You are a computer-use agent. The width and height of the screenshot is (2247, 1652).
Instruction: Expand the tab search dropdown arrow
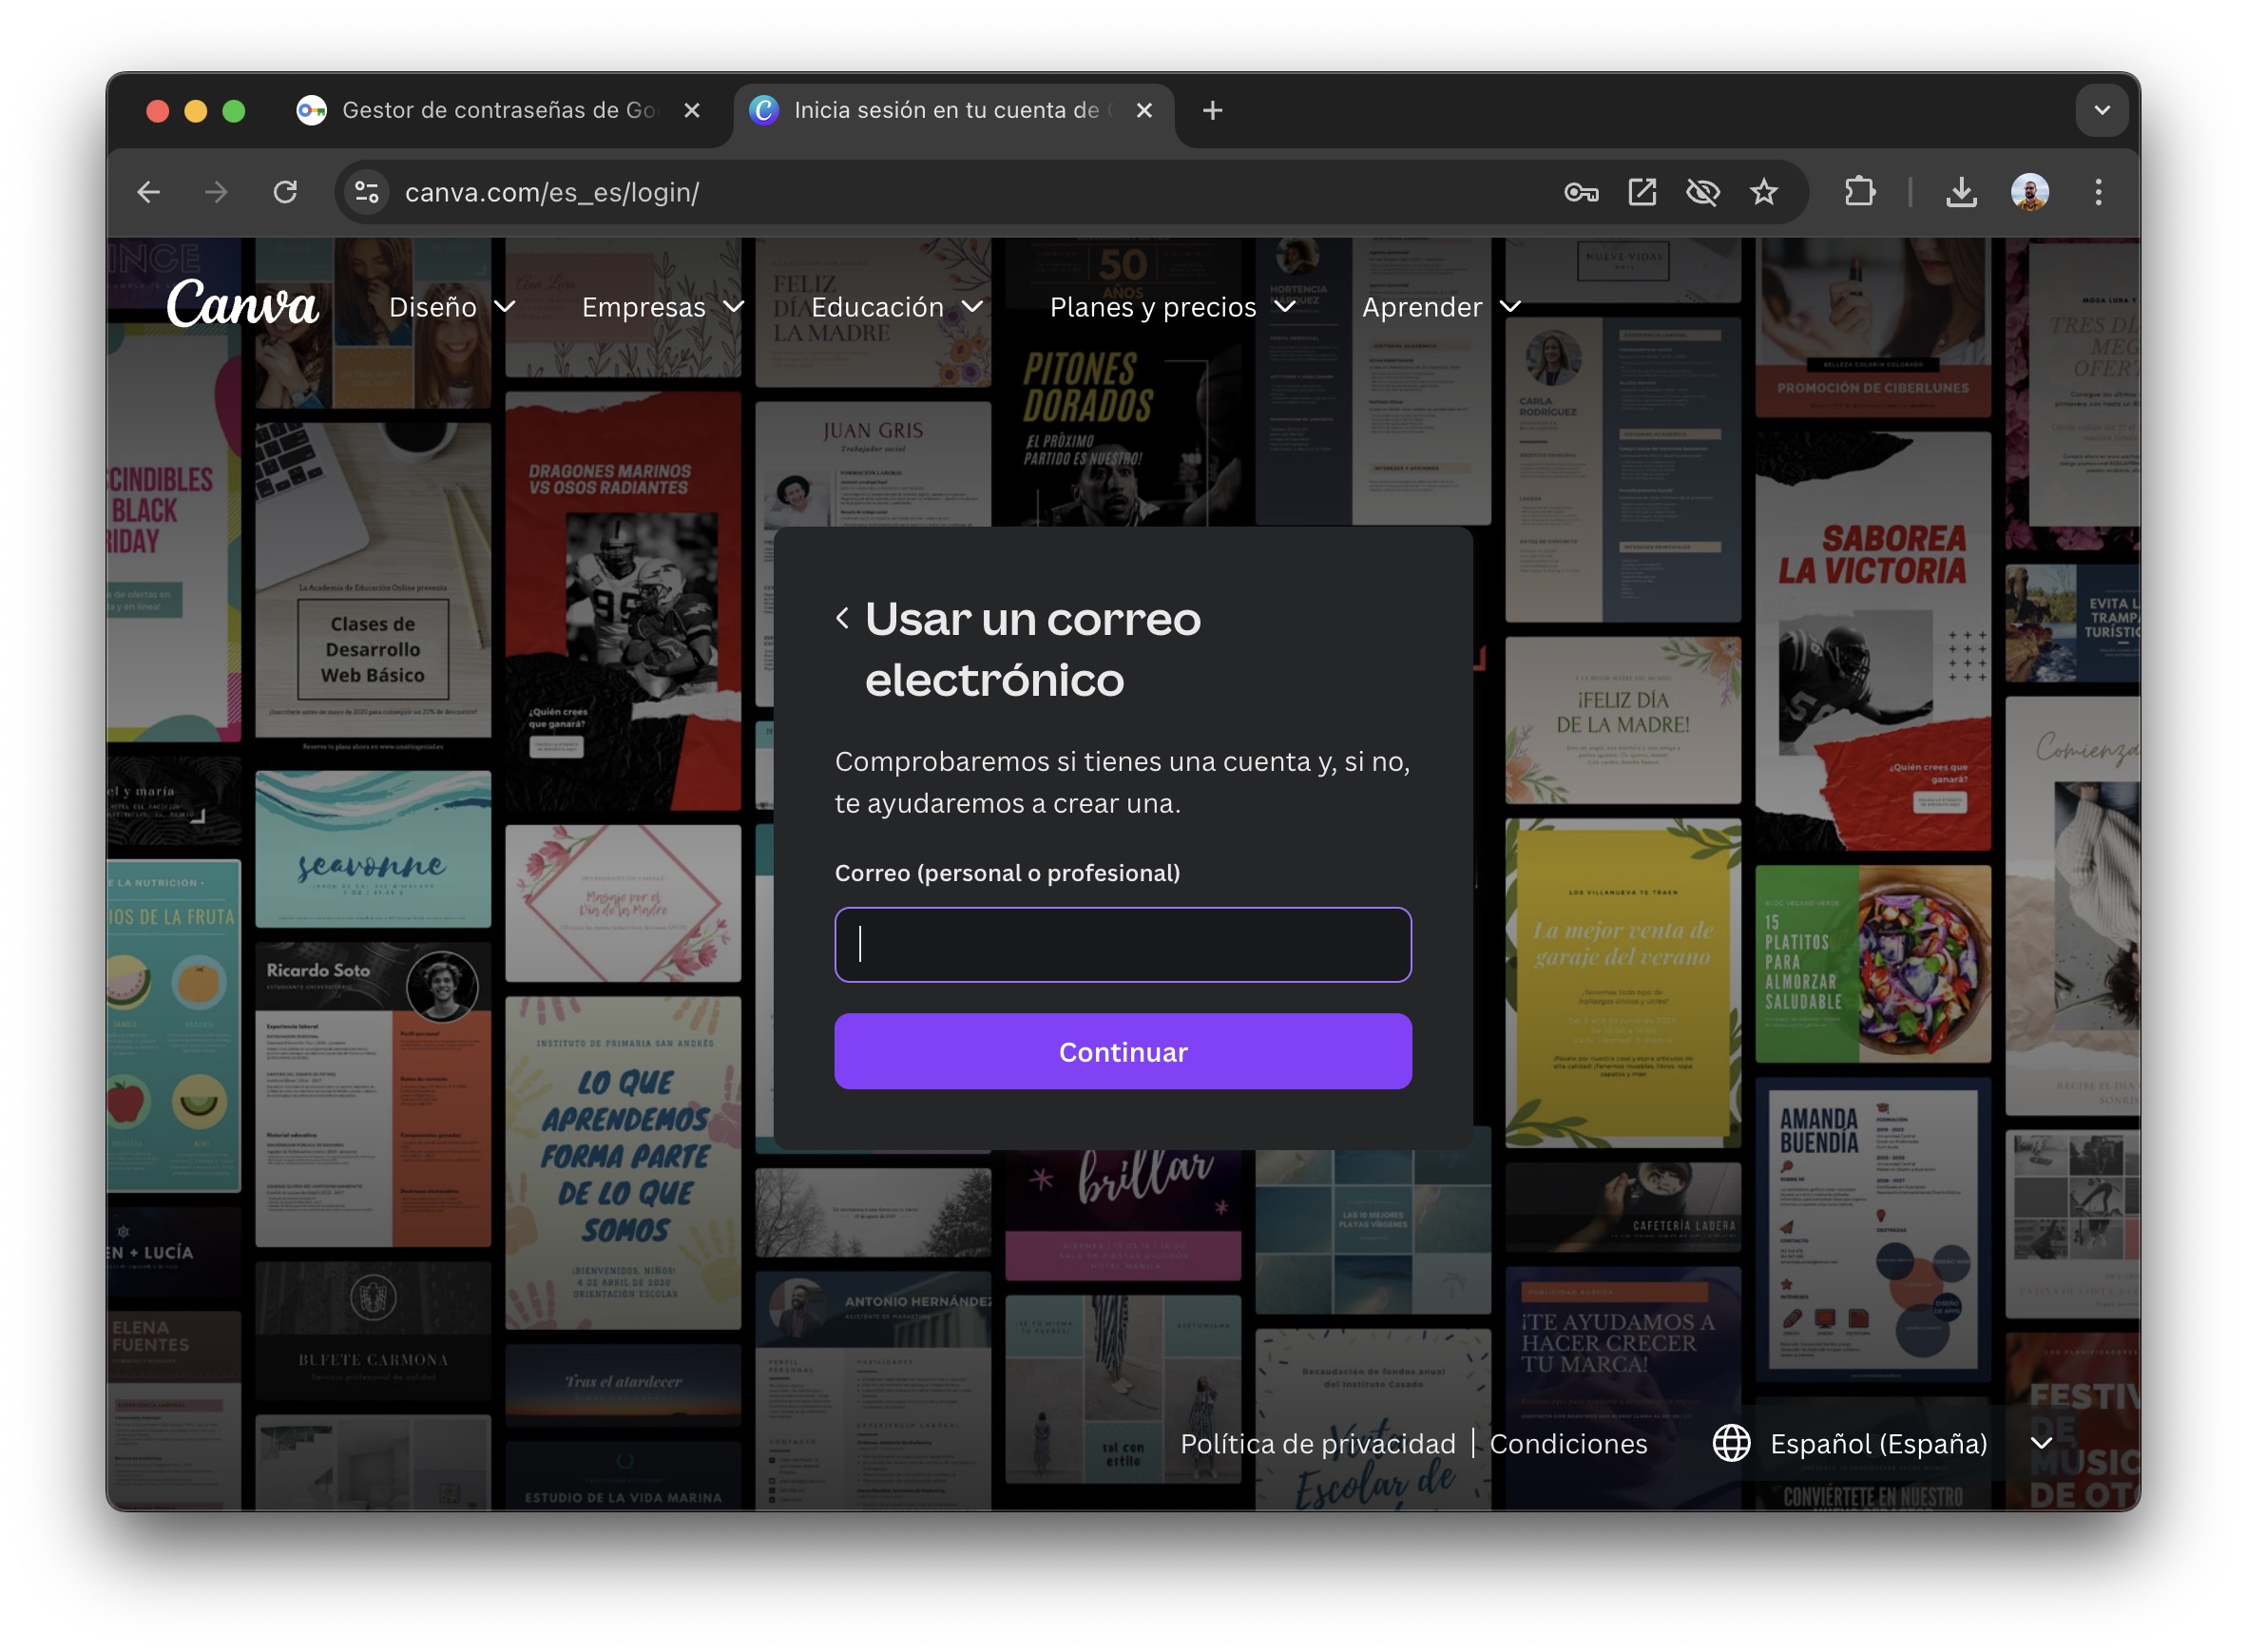[2102, 110]
